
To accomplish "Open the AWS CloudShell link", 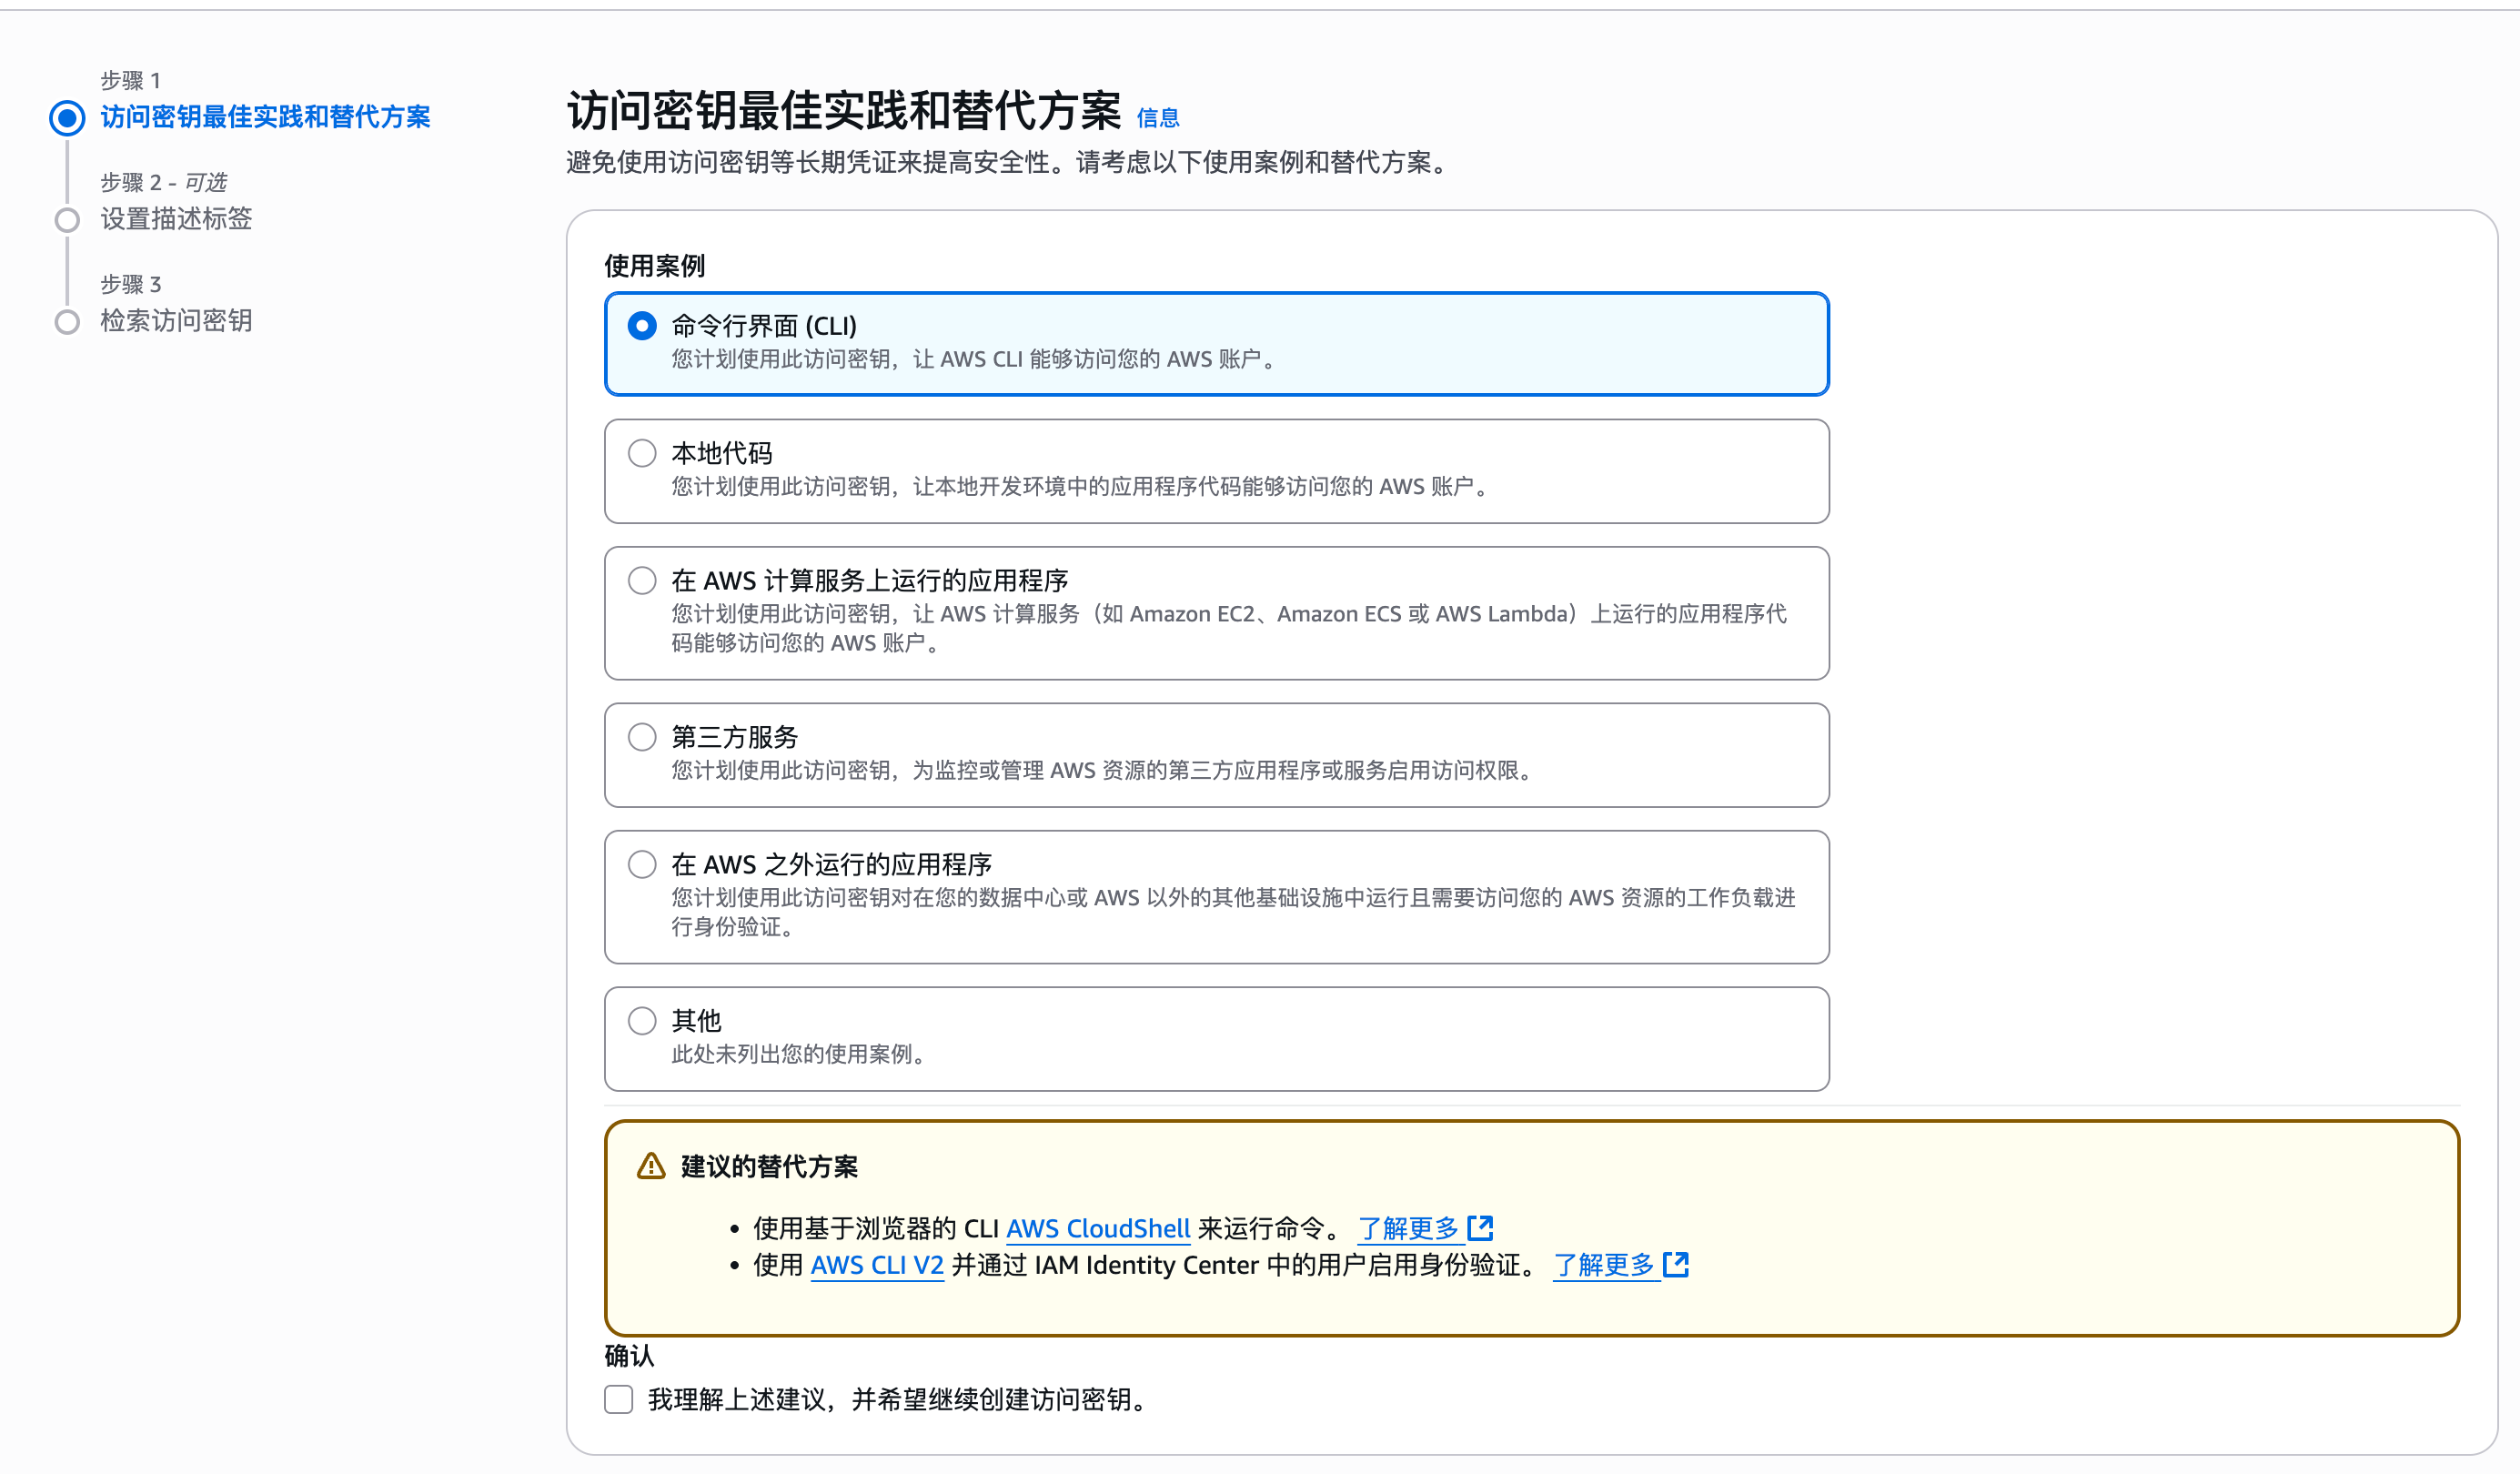I will (x=1097, y=1228).
